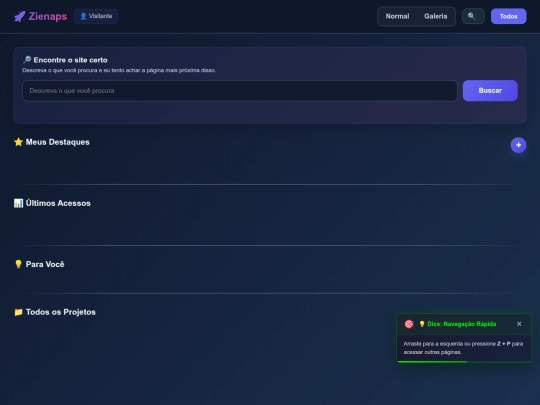540x405 pixels.
Task: Switch to Normal view mode
Action: click(397, 16)
